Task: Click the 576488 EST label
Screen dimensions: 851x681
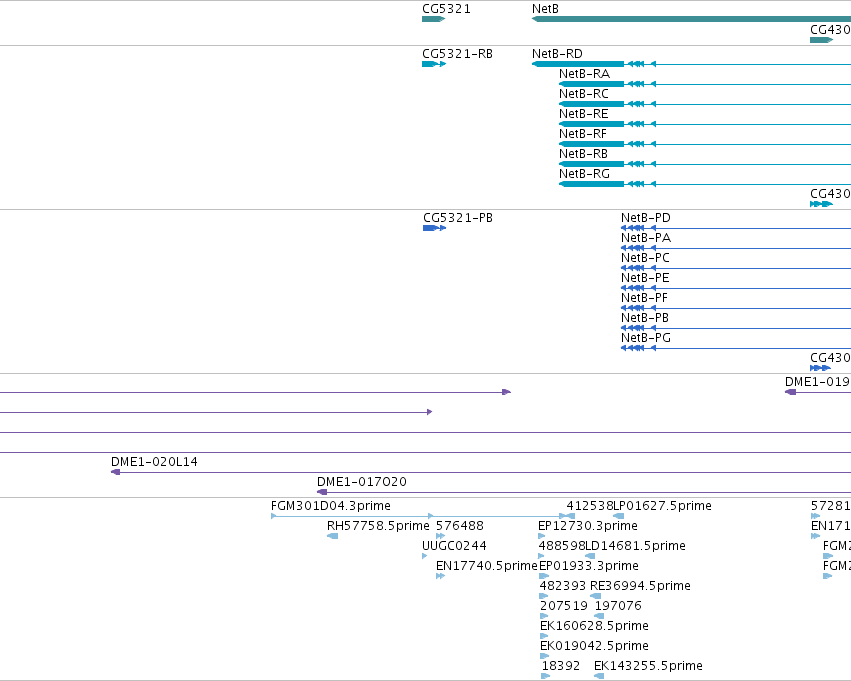Action: [460, 526]
